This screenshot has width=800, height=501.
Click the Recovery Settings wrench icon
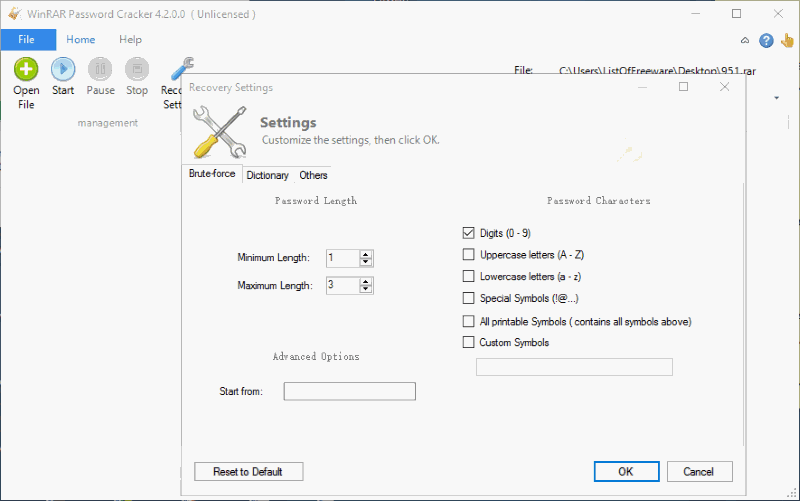[x=182, y=69]
